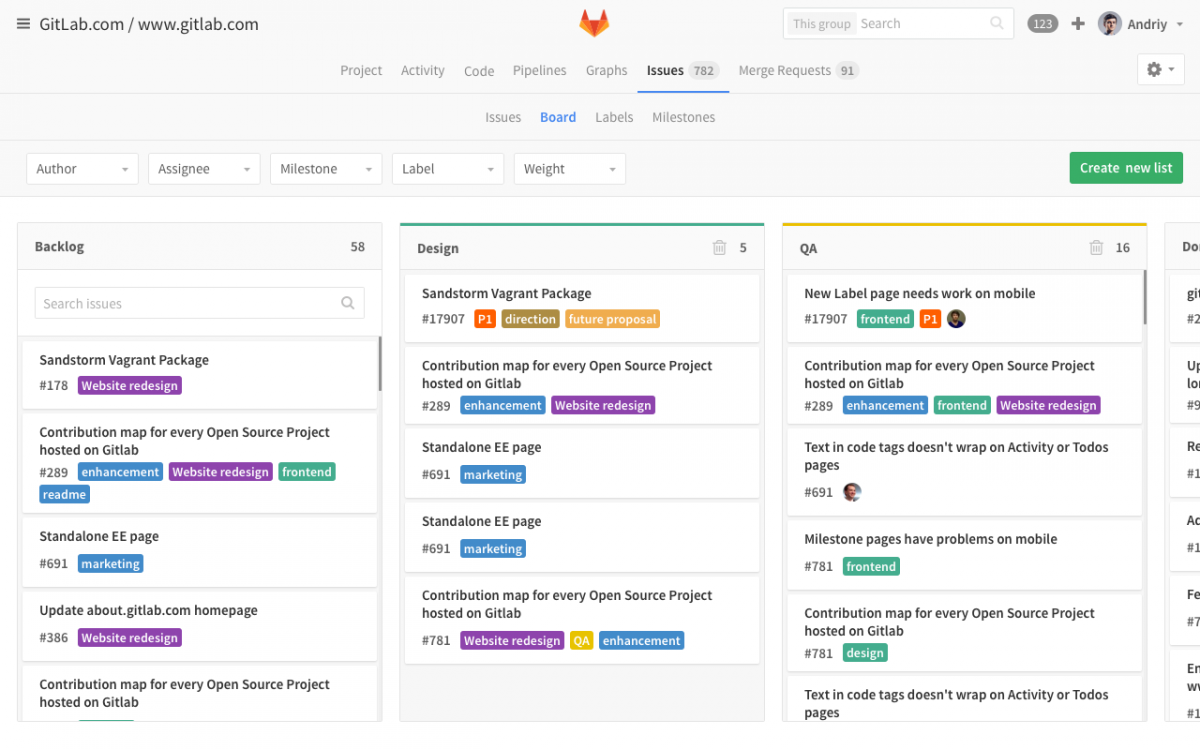Click the Create new list button
This screenshot has height=750, width=1200.
click(1126, 167)
